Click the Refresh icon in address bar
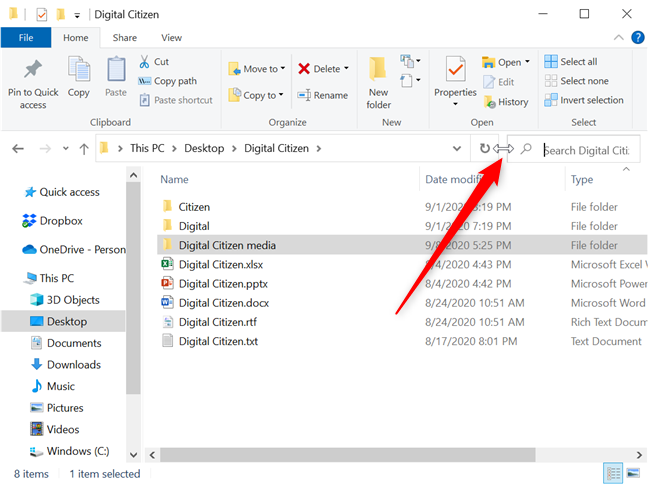 click(x=484, y=148)
